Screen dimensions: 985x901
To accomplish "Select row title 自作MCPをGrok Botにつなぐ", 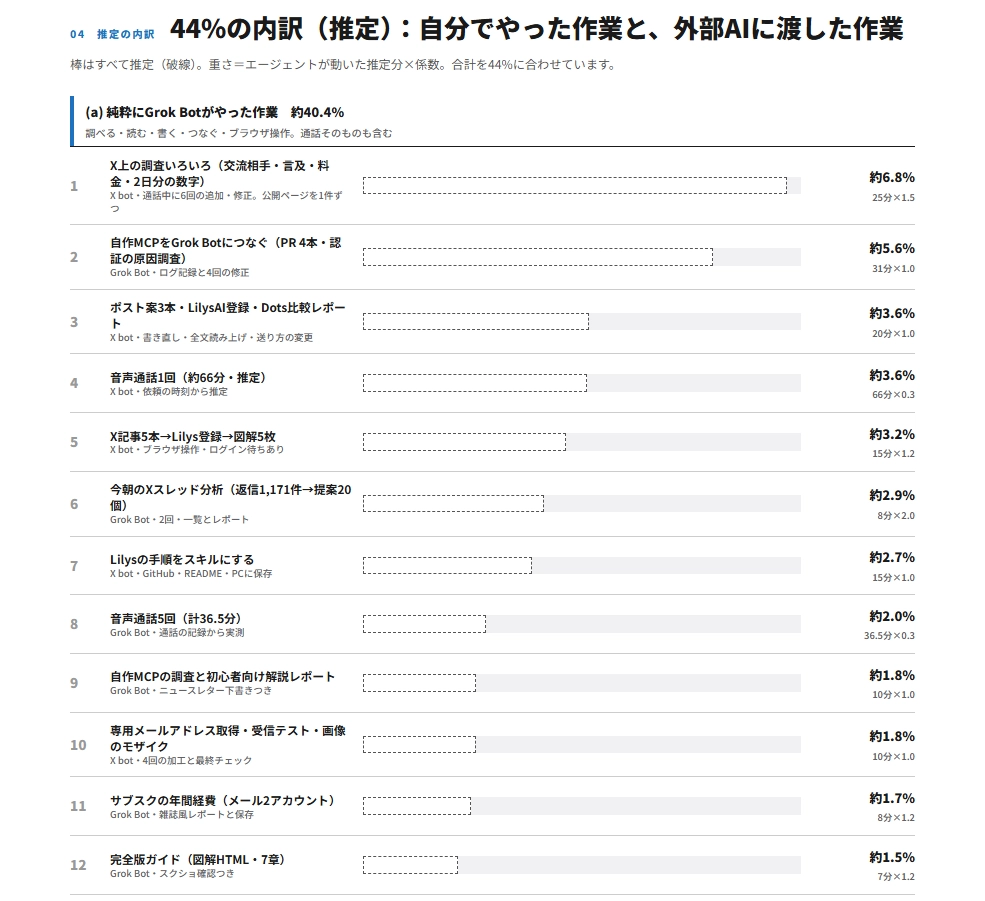I will 226,250.
